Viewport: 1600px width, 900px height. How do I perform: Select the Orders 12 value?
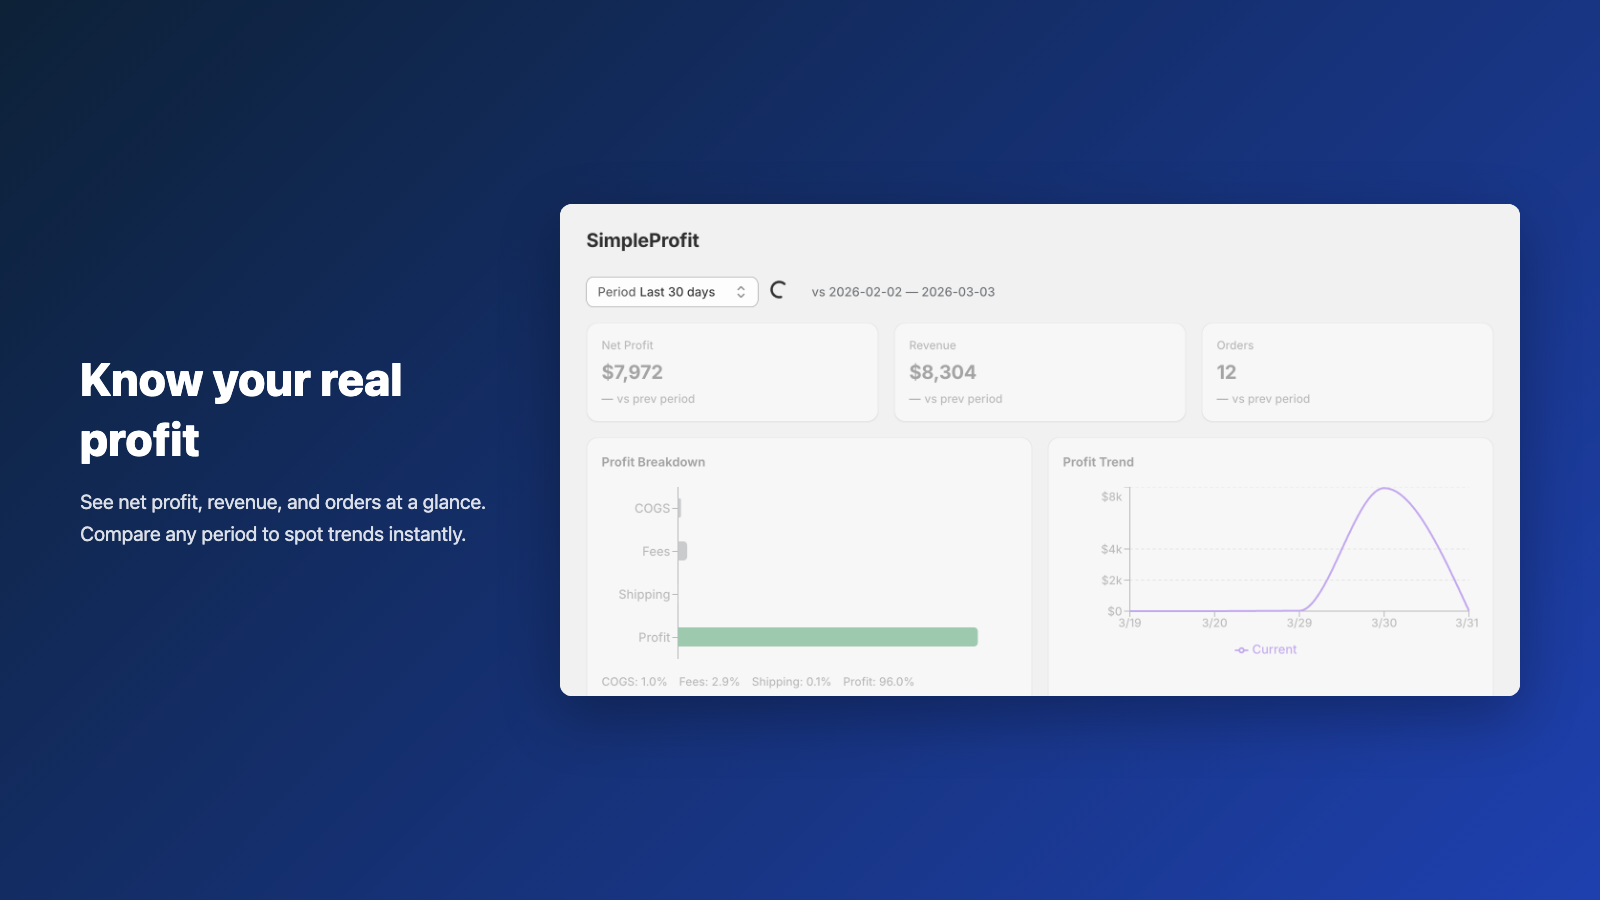[1226, 372]
